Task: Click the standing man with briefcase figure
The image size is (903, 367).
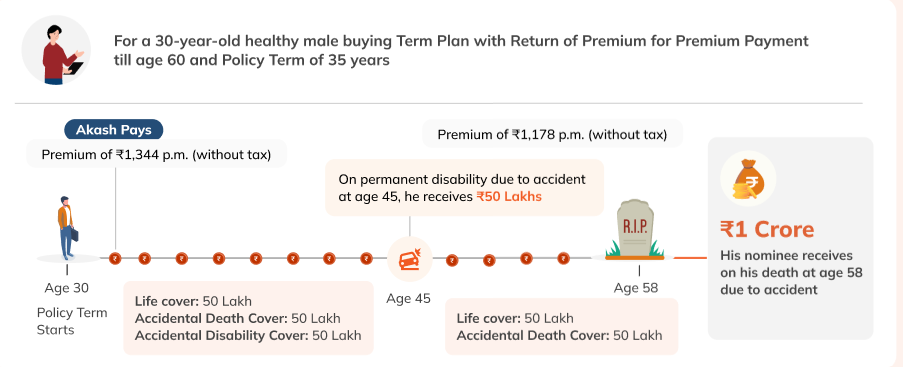Action: [x=67, y=228]
